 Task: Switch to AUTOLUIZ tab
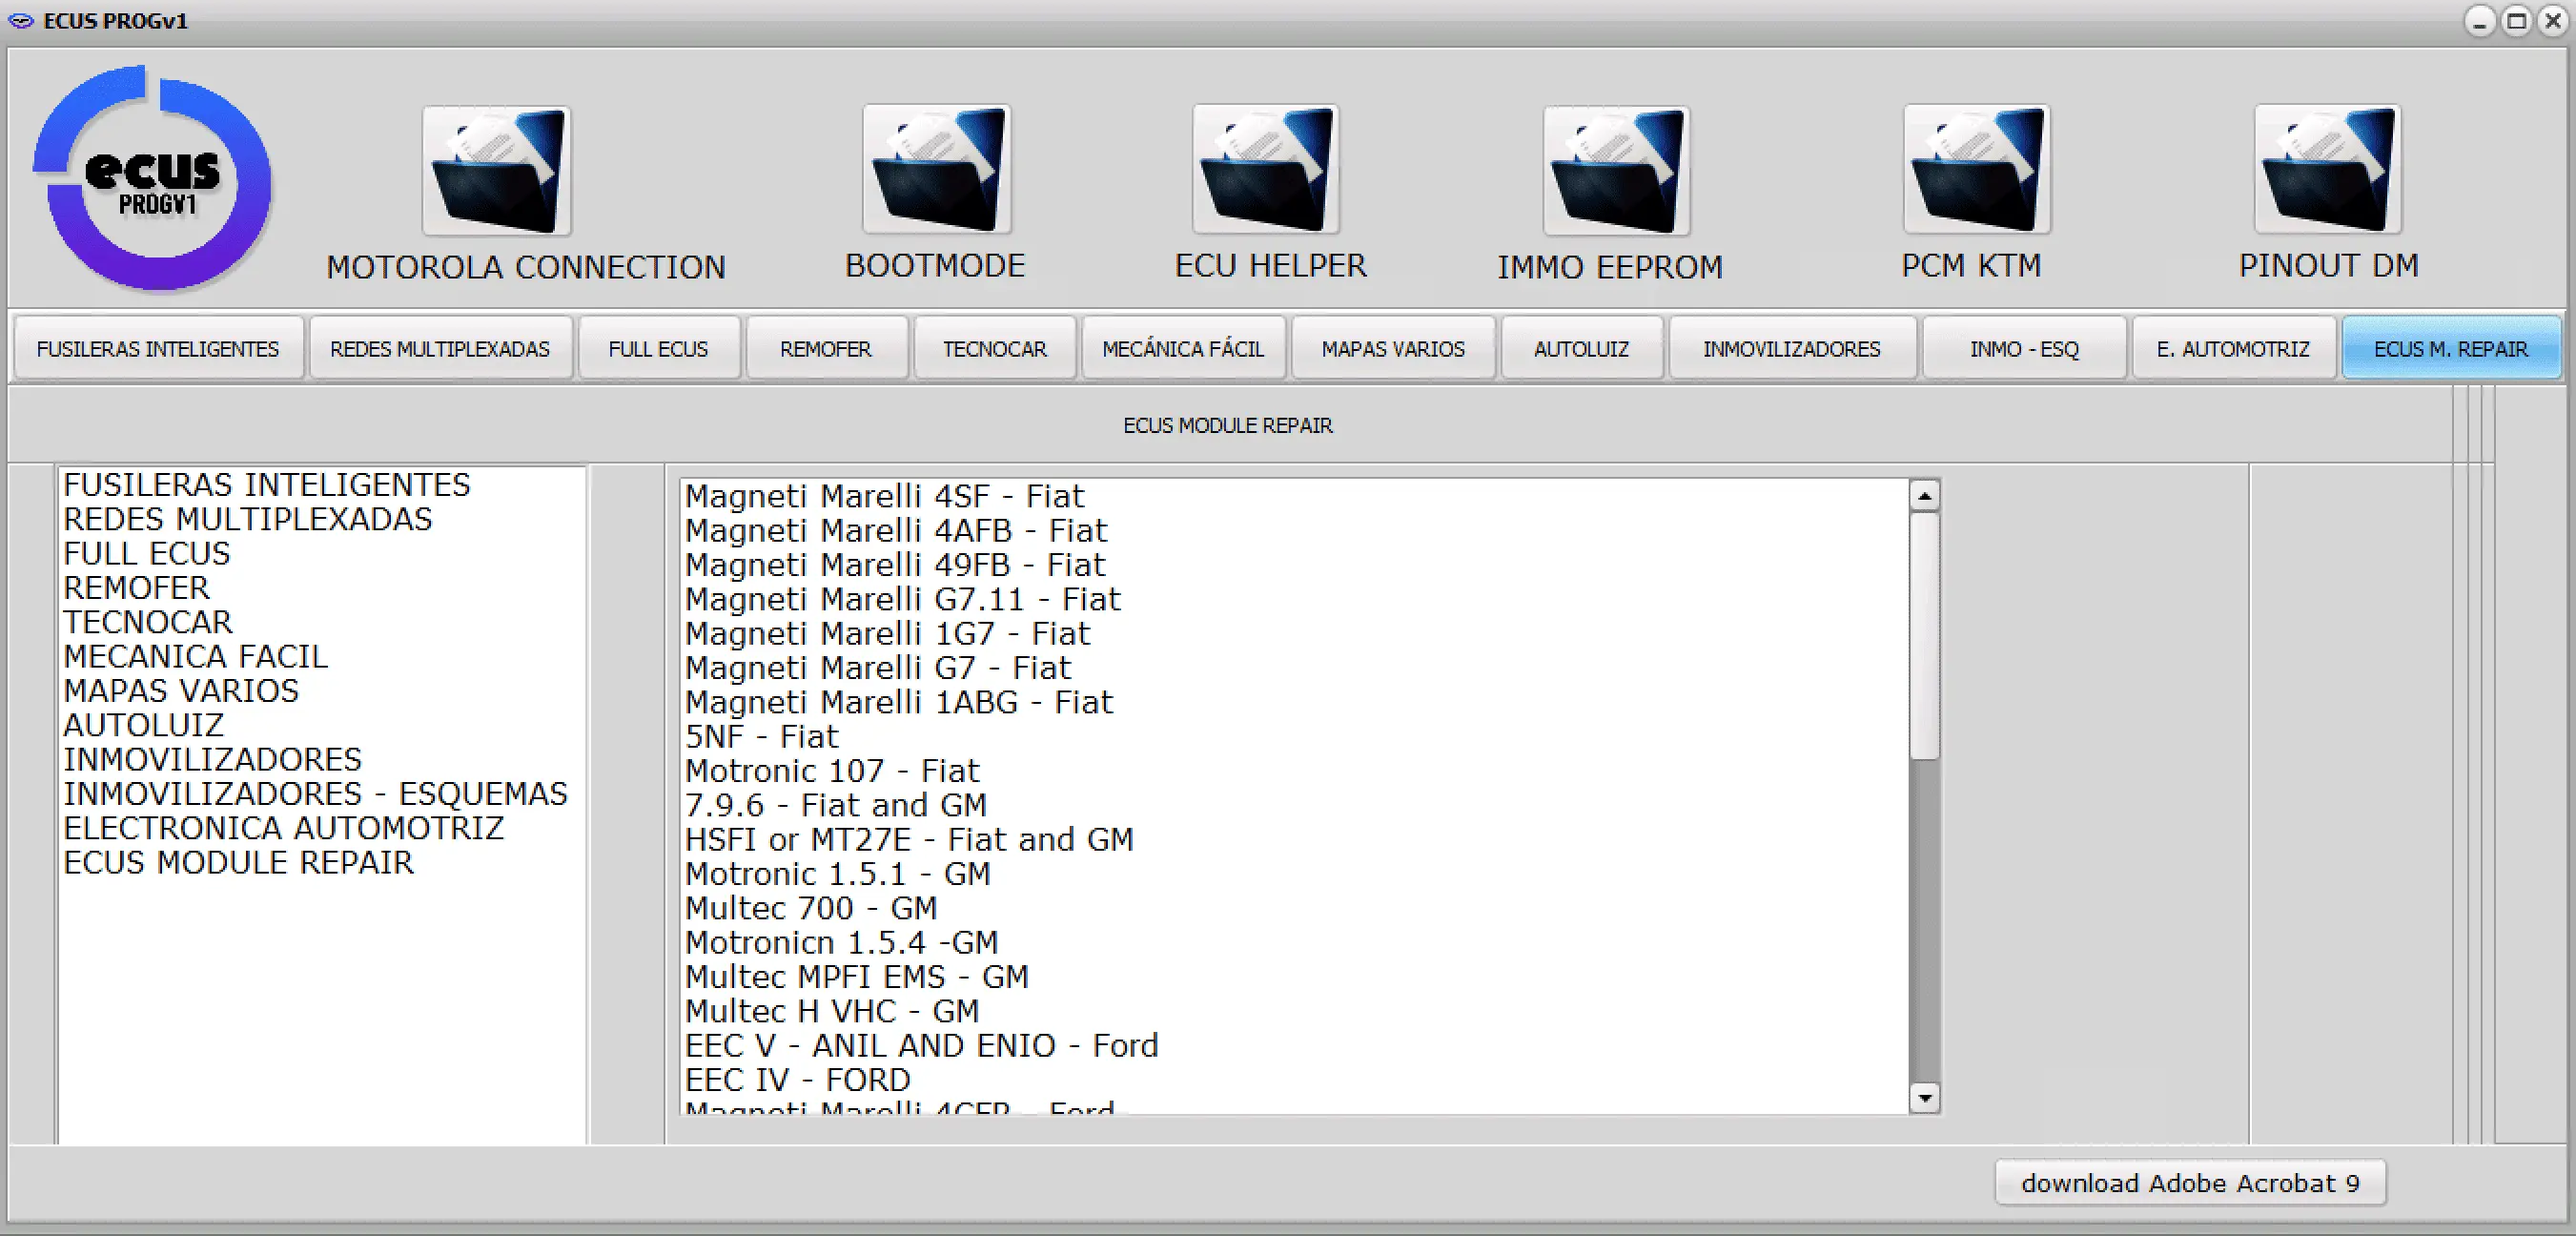(1582, 349)
